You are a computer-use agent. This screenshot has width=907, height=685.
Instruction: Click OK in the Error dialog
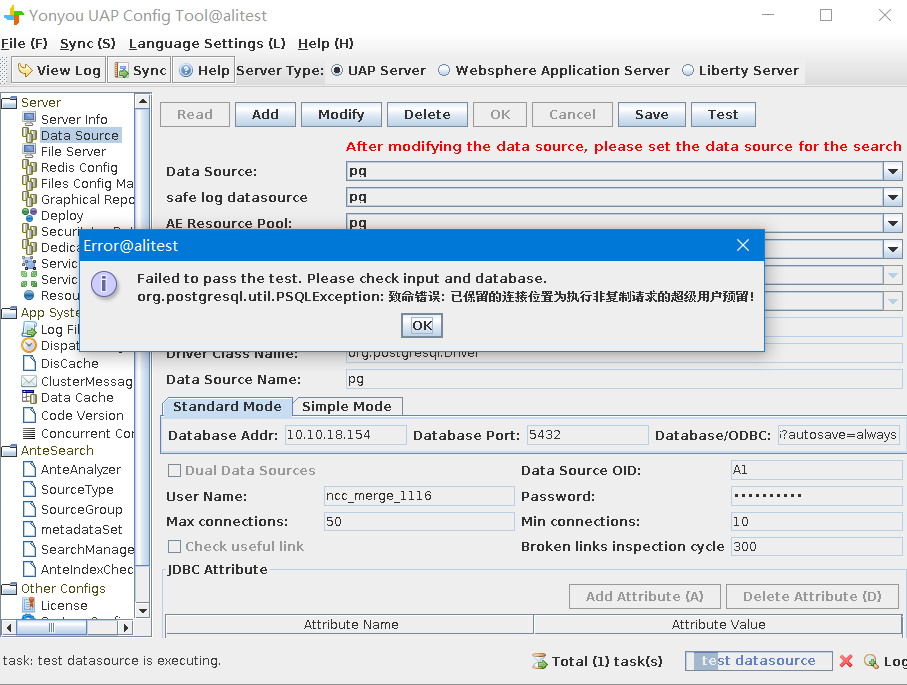(422, 325)
